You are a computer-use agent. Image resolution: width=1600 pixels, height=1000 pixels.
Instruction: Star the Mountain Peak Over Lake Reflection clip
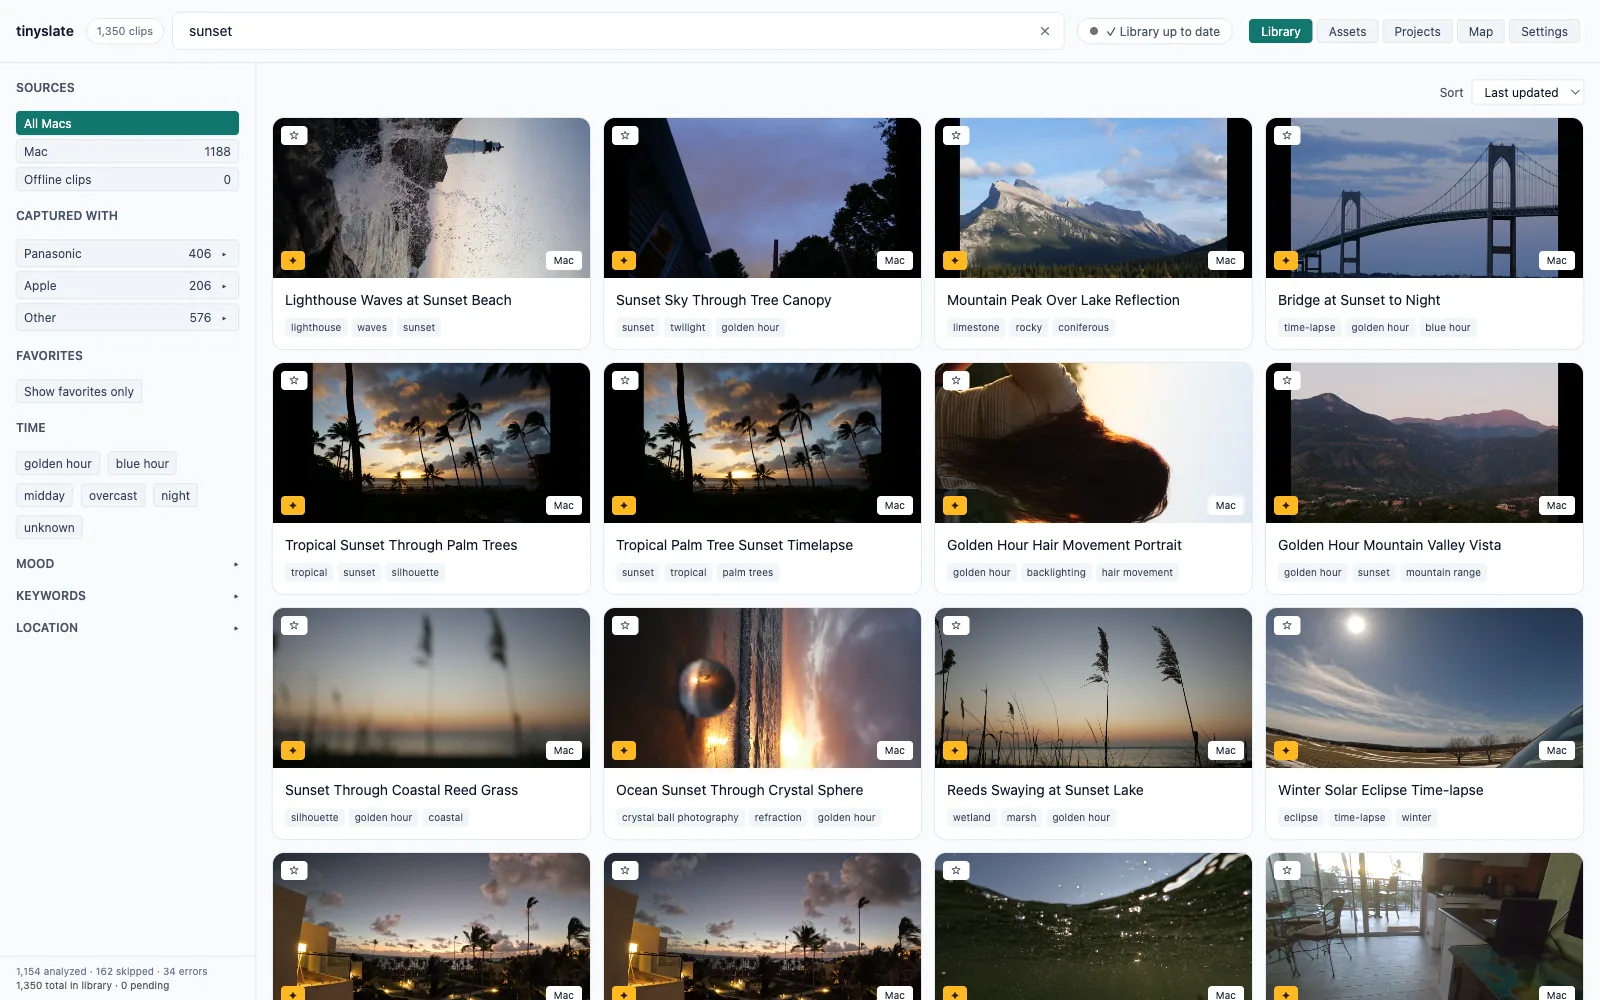coord(956,135)
